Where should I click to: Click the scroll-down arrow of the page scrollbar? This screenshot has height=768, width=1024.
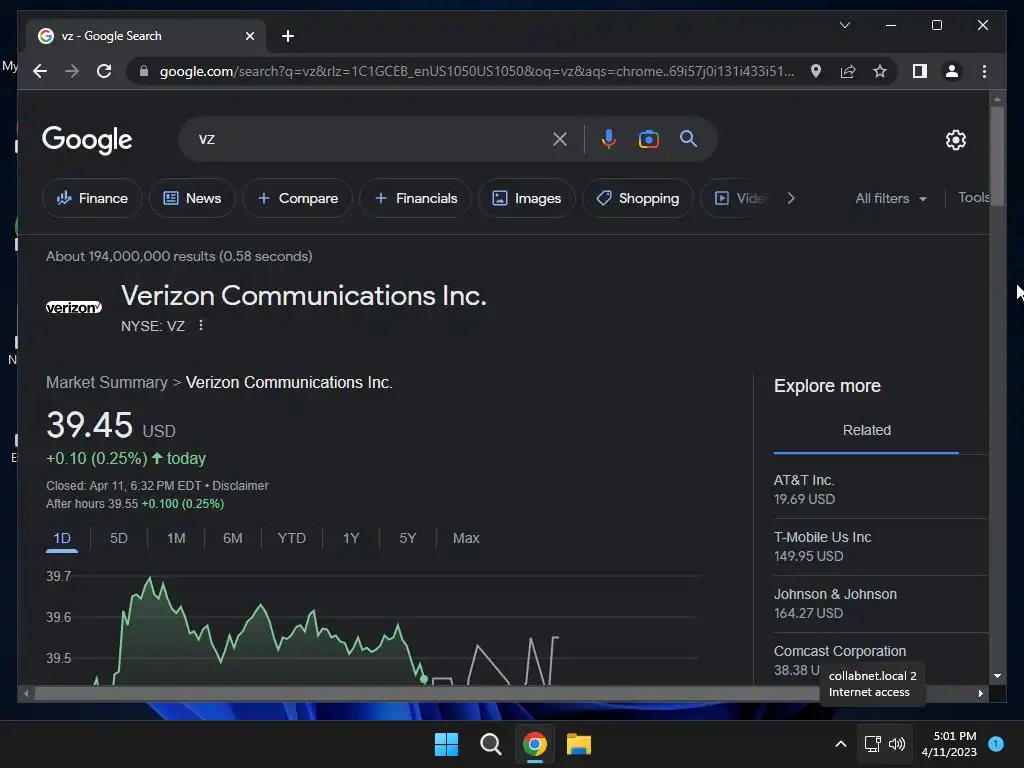(997, 676)
